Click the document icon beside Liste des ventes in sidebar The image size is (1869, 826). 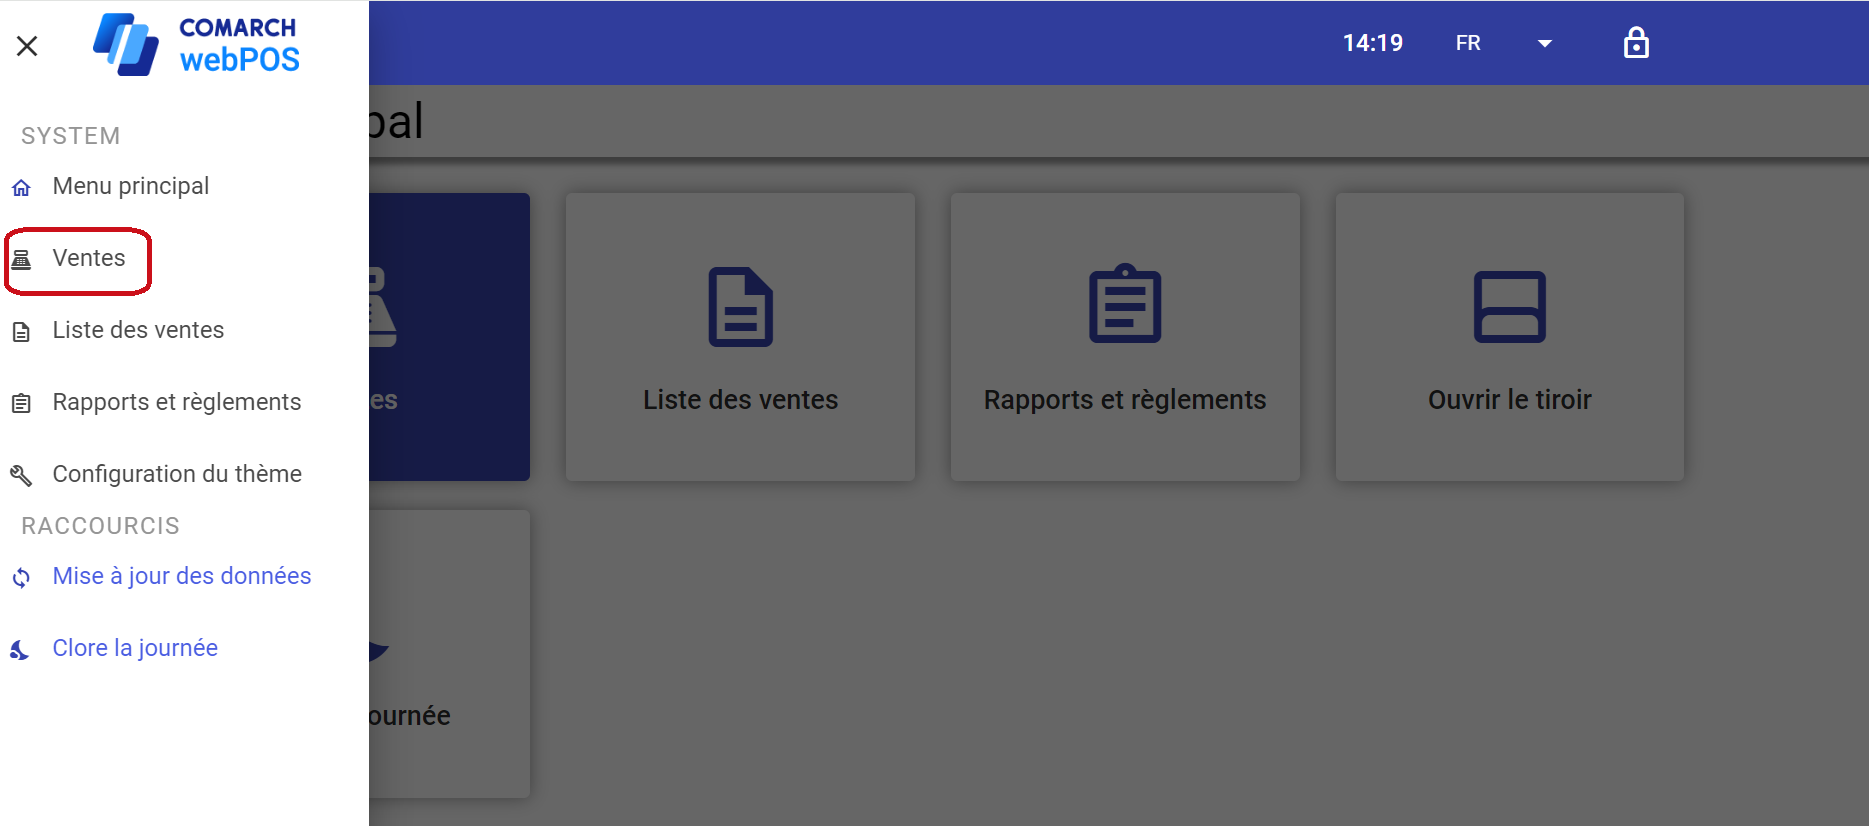tap(21, 331)
